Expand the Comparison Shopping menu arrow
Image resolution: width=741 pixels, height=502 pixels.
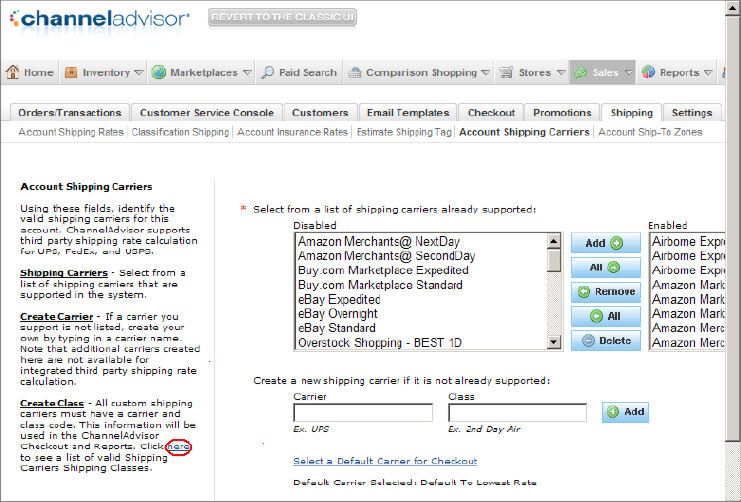pyautogui.click(x=485, y=73)
